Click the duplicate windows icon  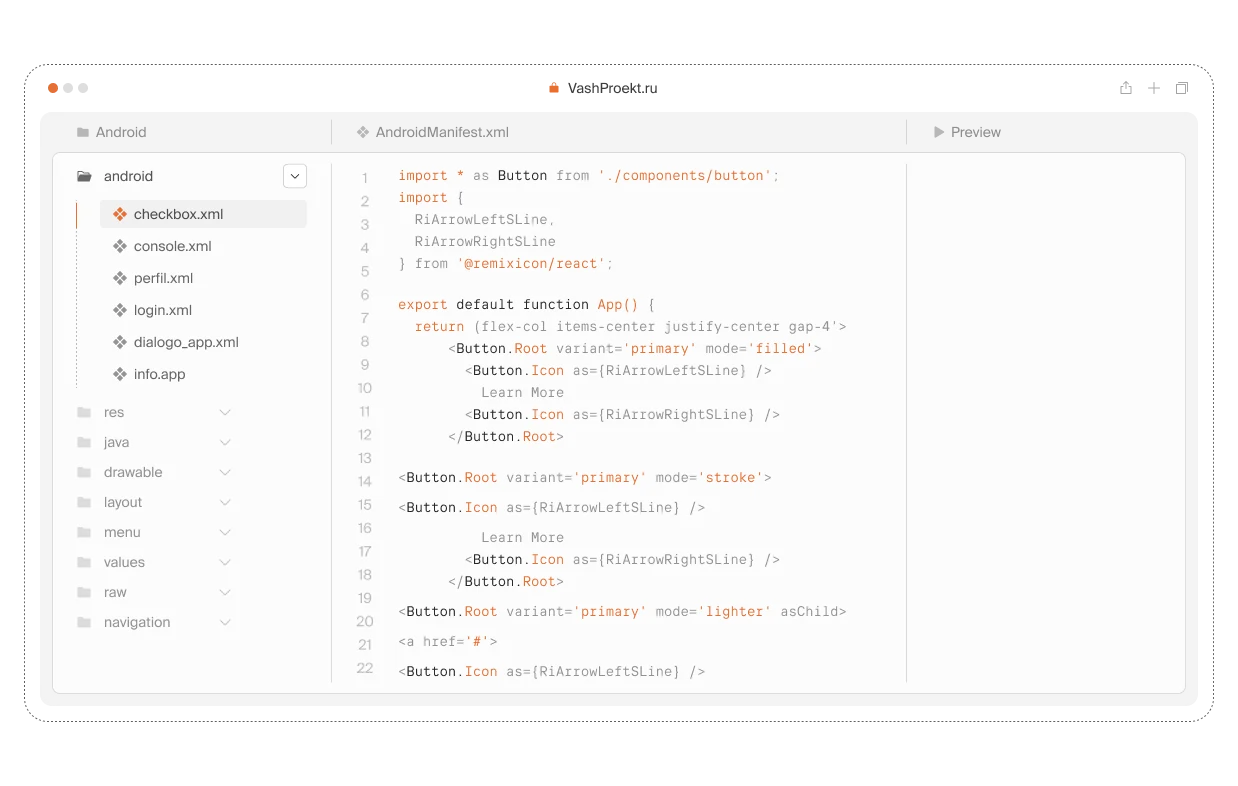coord(1182,88)
